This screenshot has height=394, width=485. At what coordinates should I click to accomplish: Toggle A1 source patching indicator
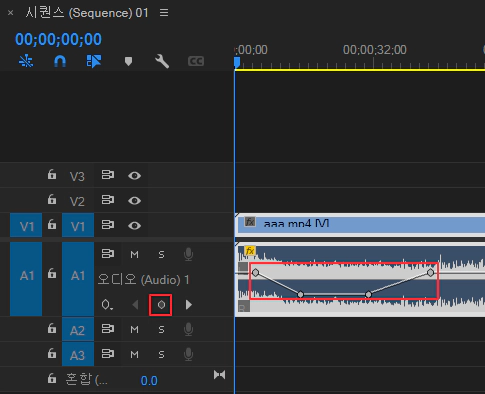(26, 279)
